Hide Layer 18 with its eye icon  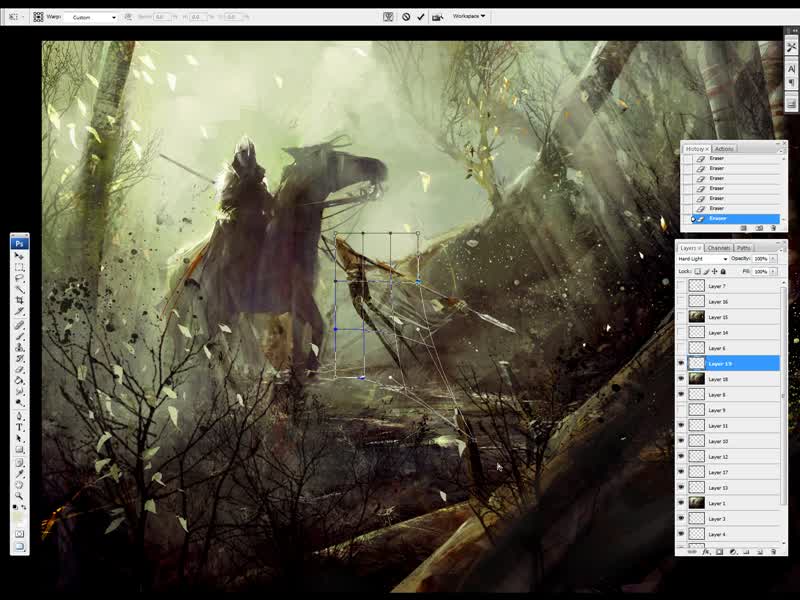(x=681, y=379)
